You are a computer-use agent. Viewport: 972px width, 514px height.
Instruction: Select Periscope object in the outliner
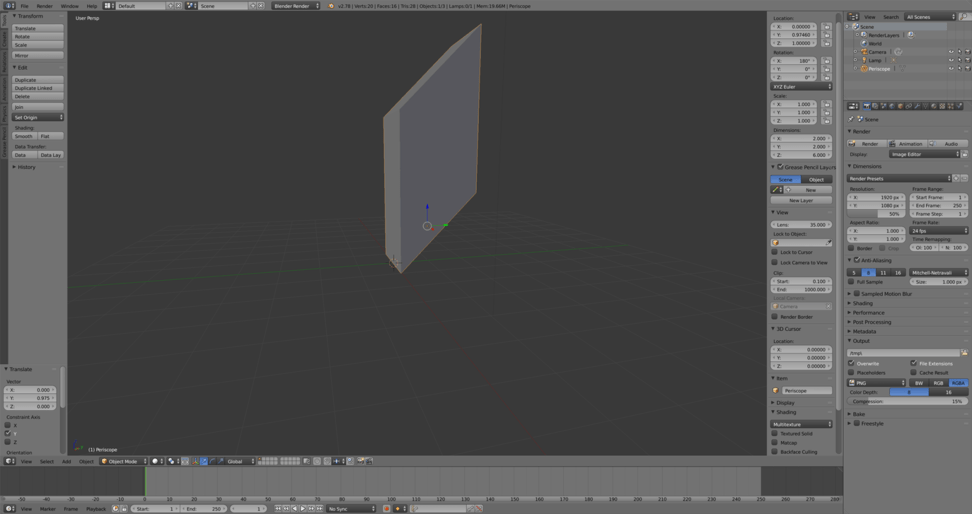tap(879, 69)
